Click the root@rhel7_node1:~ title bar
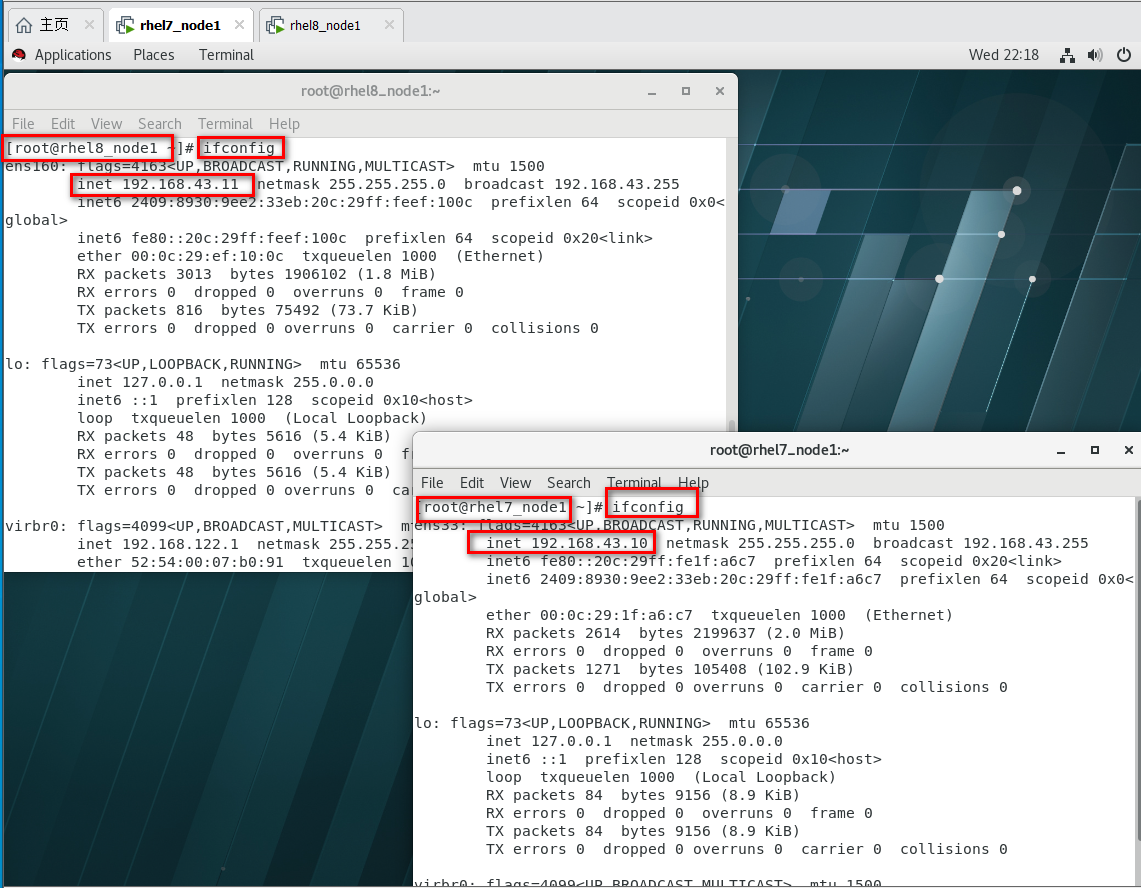The height and width of the screenshot is (888, 1141). [x=779, y=450]
